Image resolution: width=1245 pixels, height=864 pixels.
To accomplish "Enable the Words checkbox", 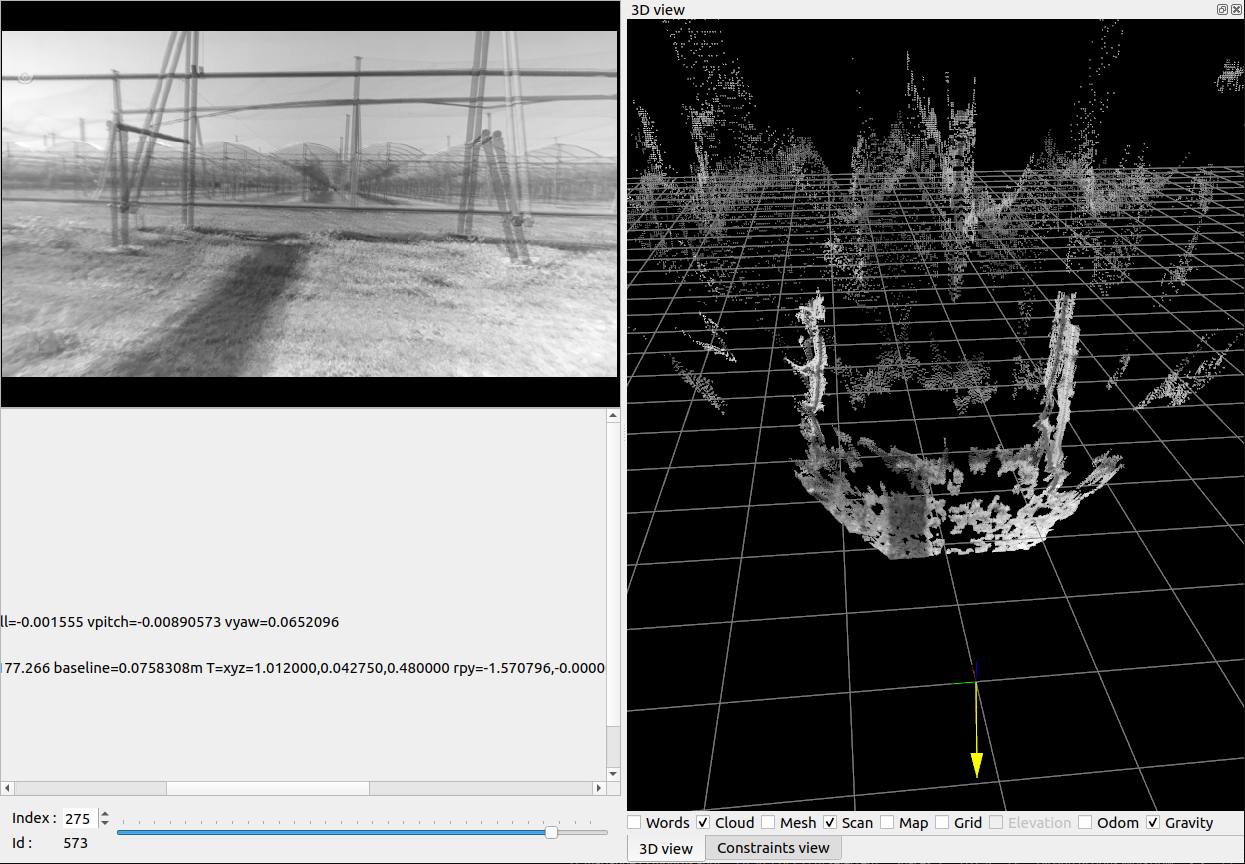I will click(x=635, y=822).
